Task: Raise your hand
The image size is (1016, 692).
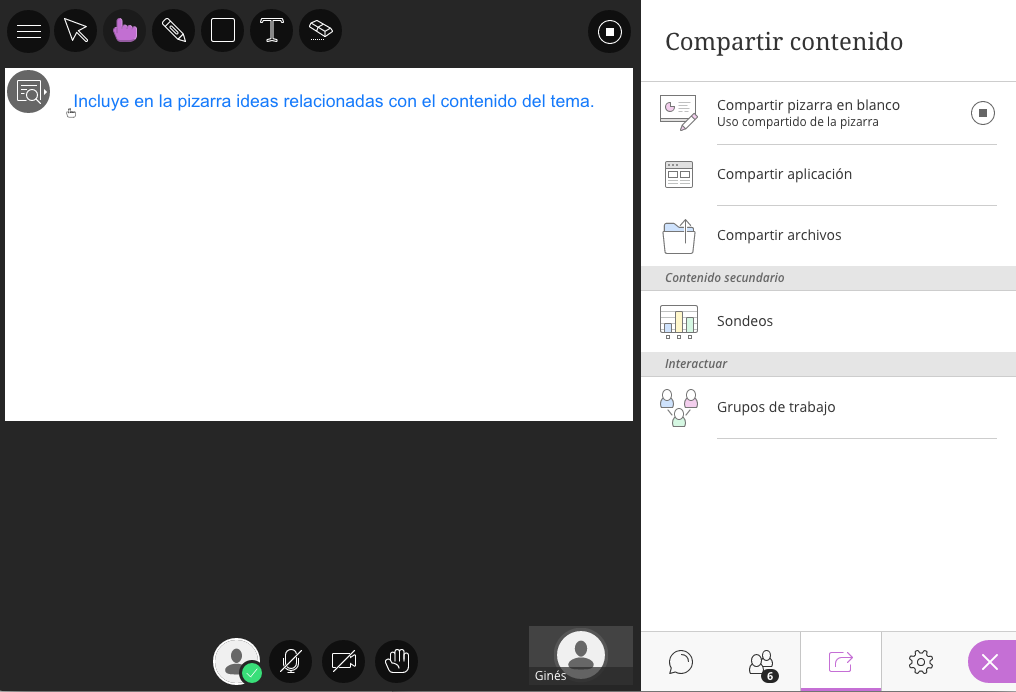Action: coord(397,662)
